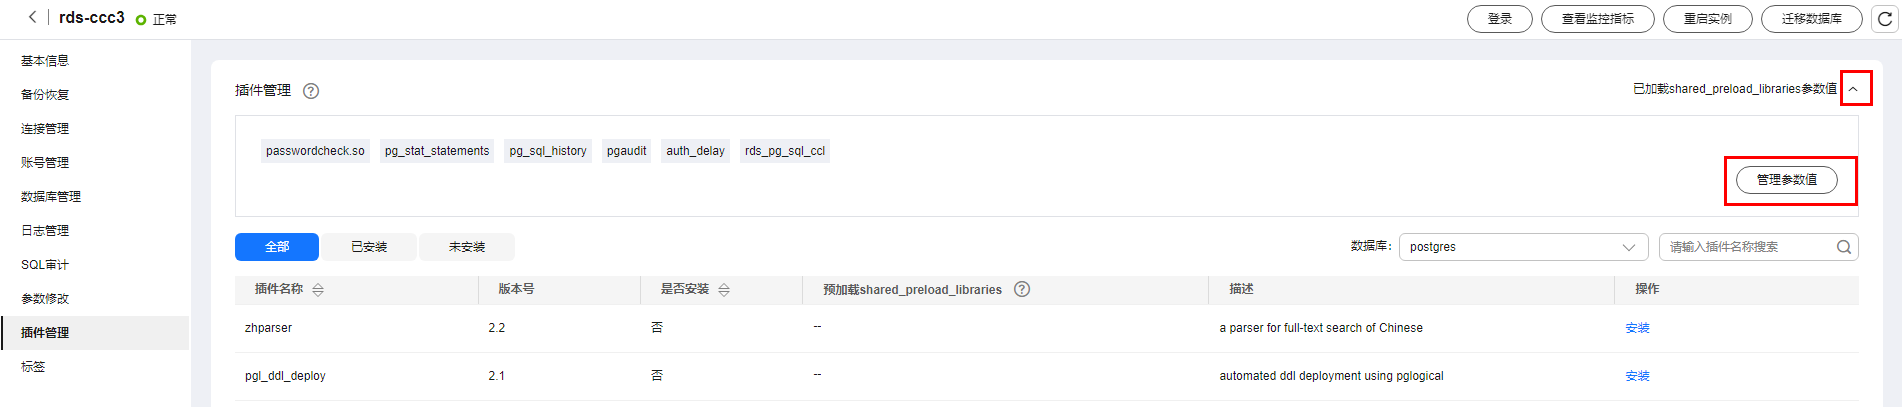This screenshot has width=1902, height=407.
Task: Click the refresh icon at top right
Action: click(x=1885, y=19)
